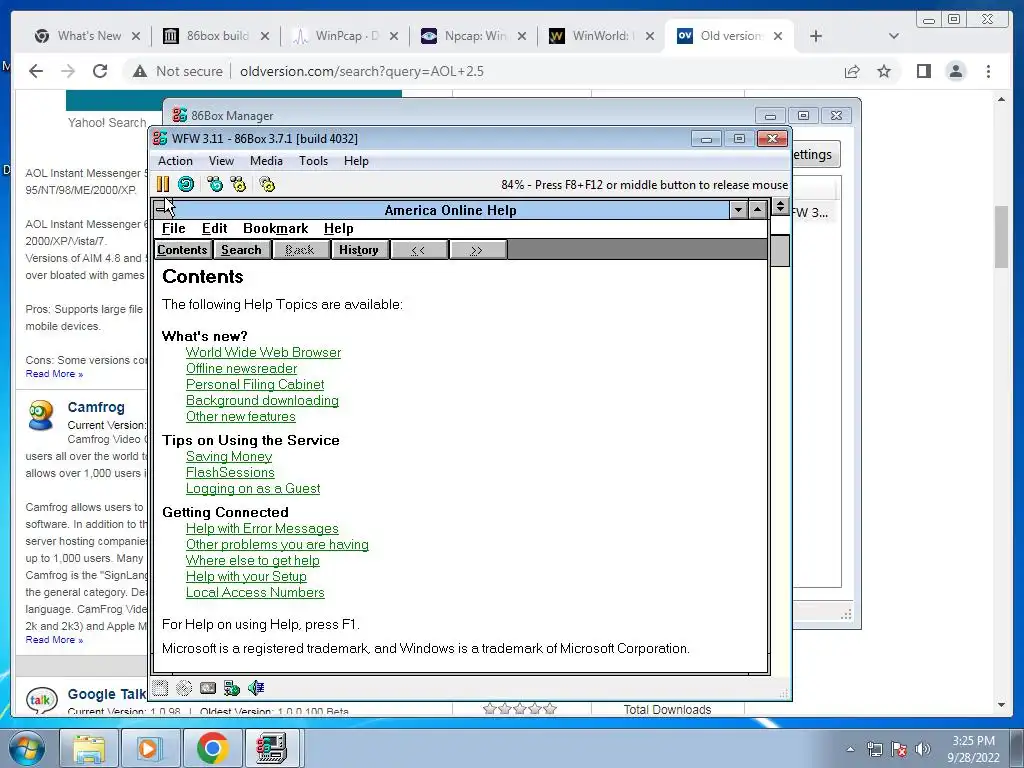Open the Tools menu in 86Box
The height and width of the screenshot is (768, 1024).
313,161
